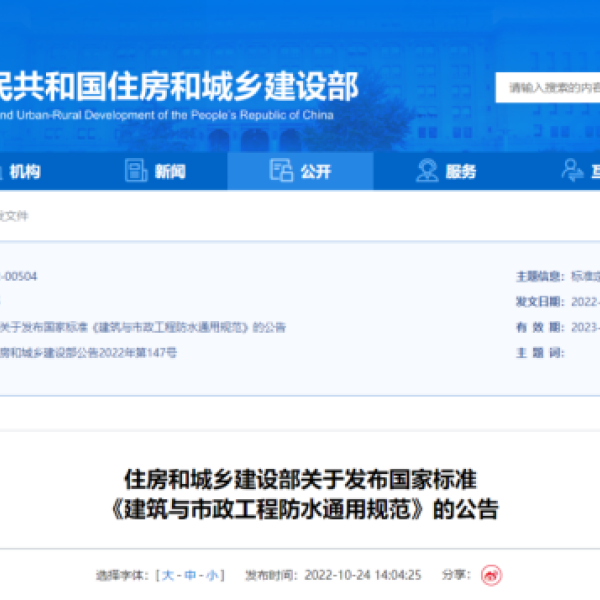Click the 文件 breadcrumb link
The image size is (600, 600).
coord(14,216)
